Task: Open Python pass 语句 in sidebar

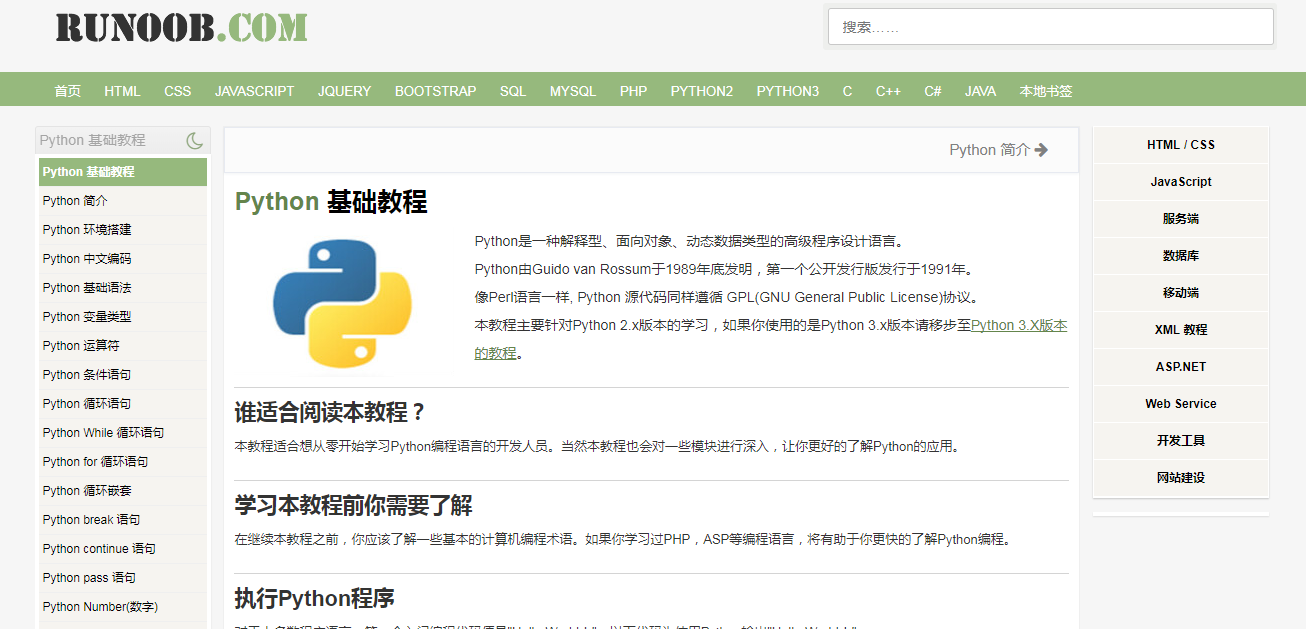Action: pos(123,578)
